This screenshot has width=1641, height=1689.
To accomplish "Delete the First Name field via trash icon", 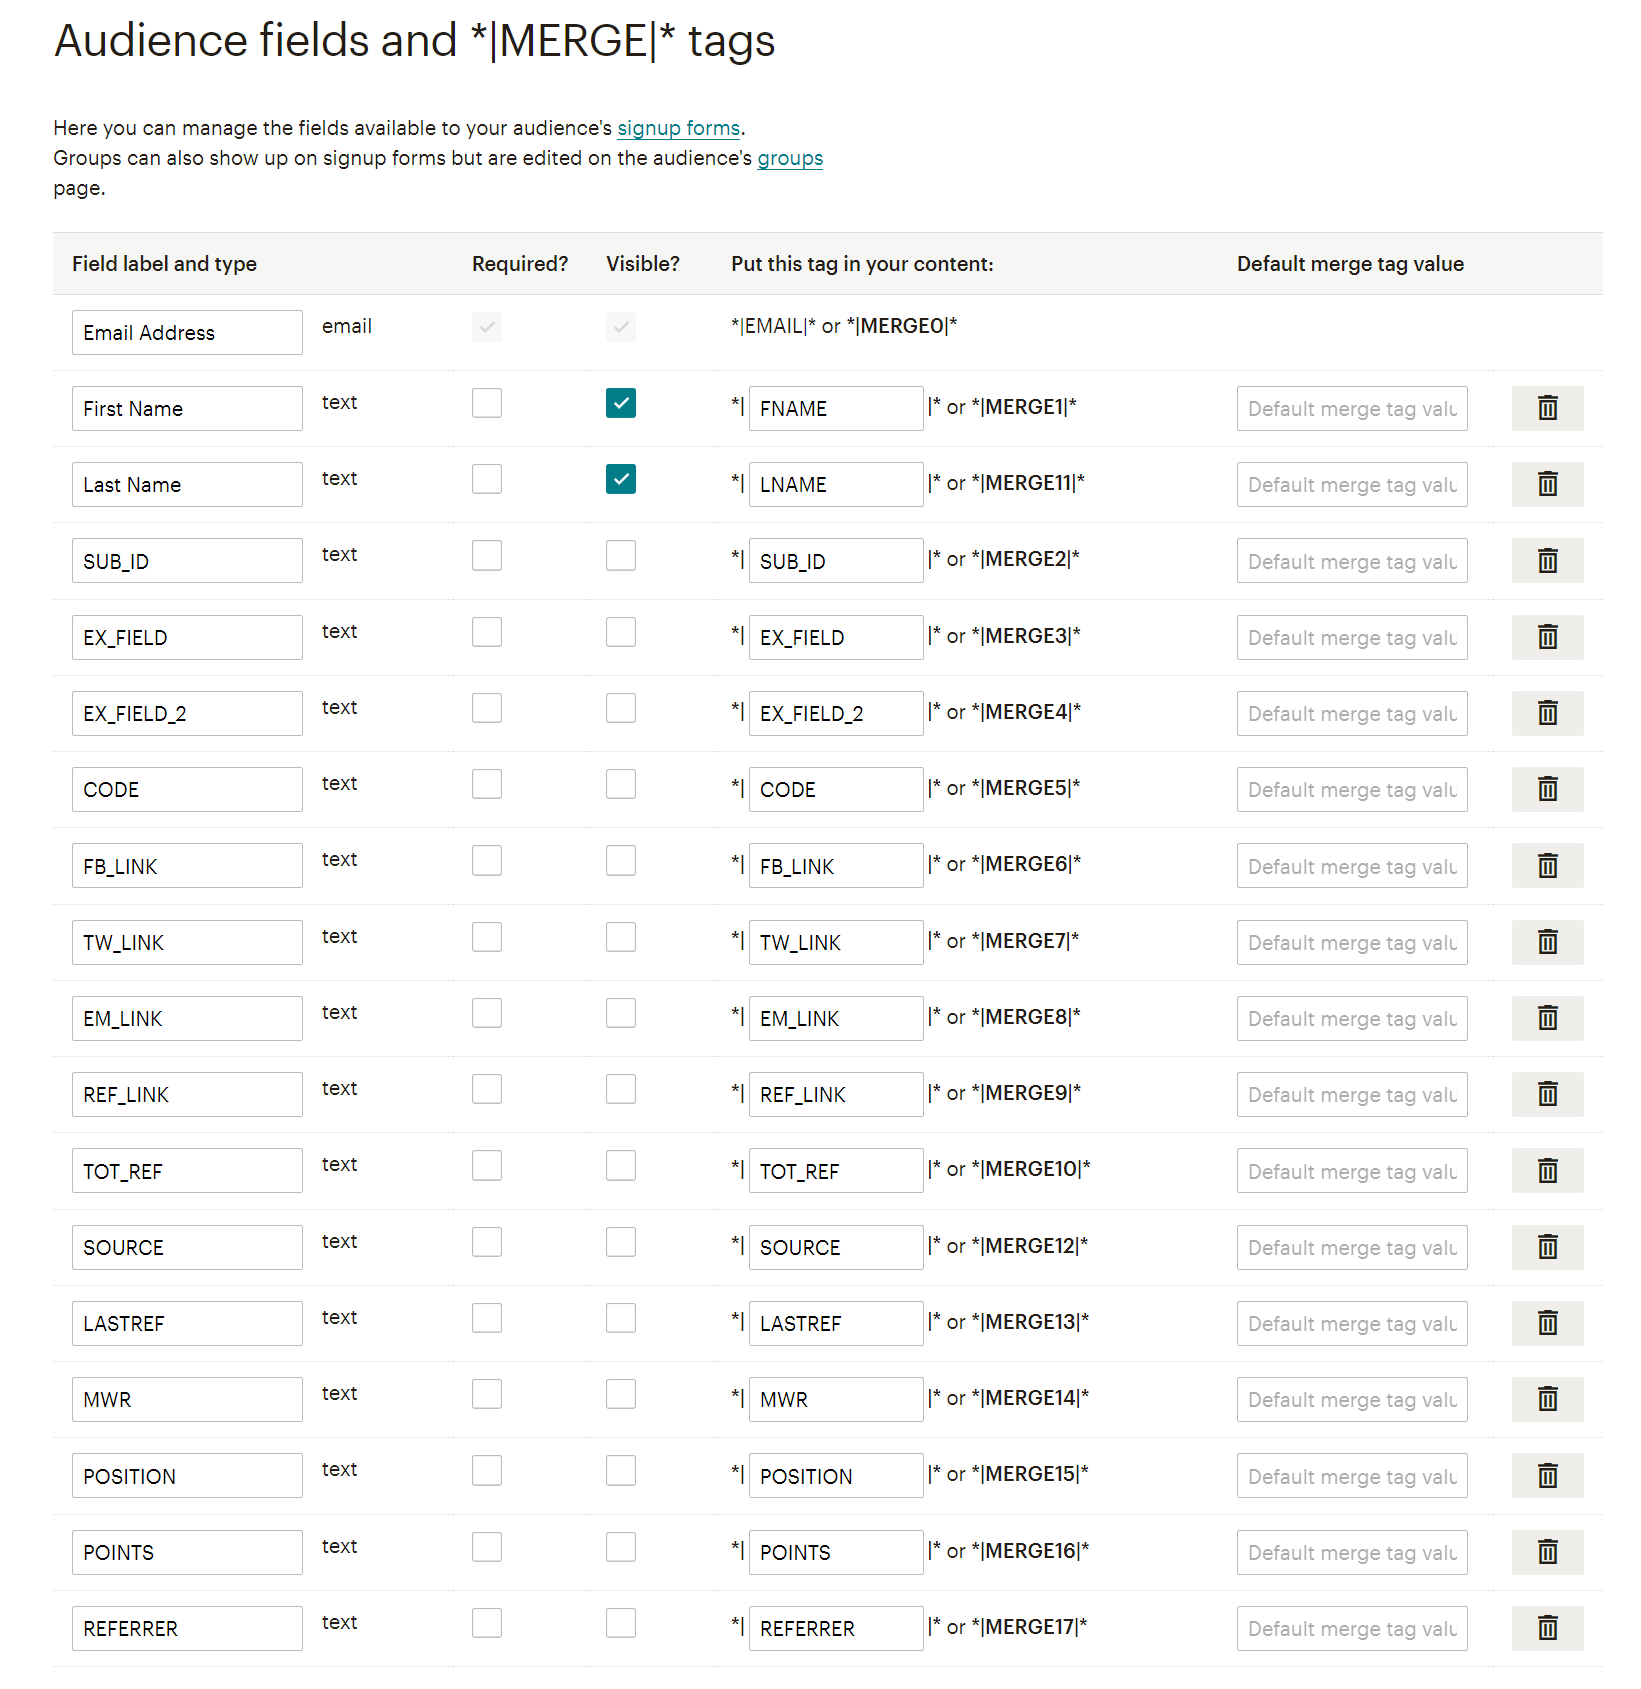I will coord(1546,408).
